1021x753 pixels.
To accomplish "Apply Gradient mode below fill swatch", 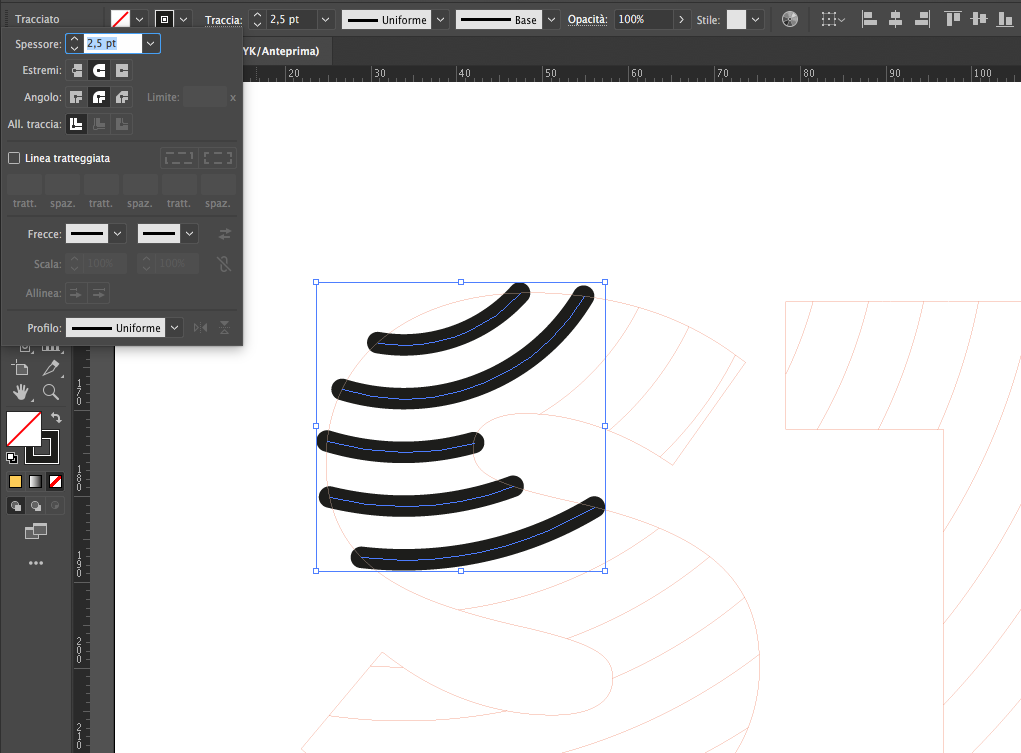I will tap(36, 481).
